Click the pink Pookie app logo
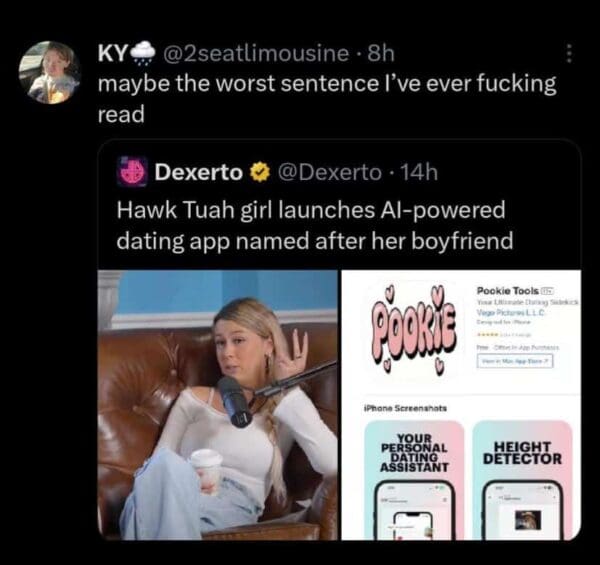The width and height of the screenshot is (600, 565). point(412,331)
